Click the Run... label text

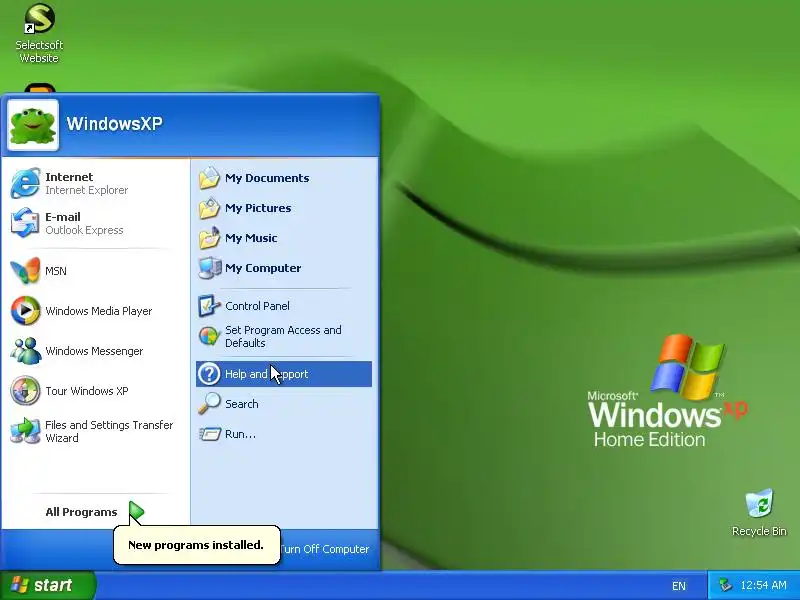tap(240, 434)
